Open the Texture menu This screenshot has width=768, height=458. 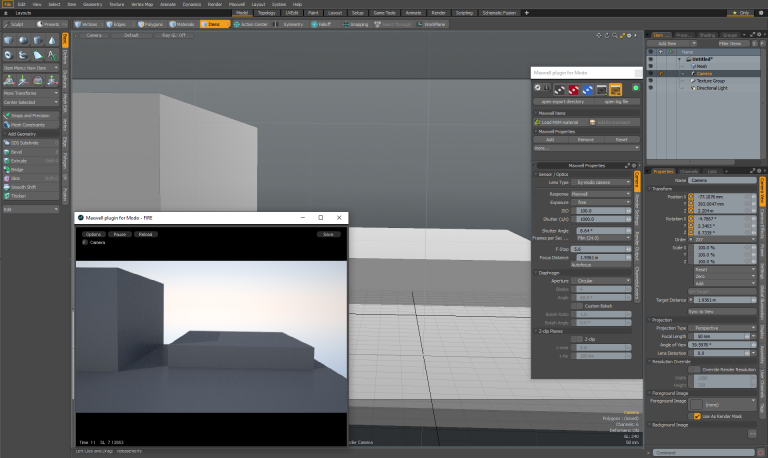coord(117,4)
